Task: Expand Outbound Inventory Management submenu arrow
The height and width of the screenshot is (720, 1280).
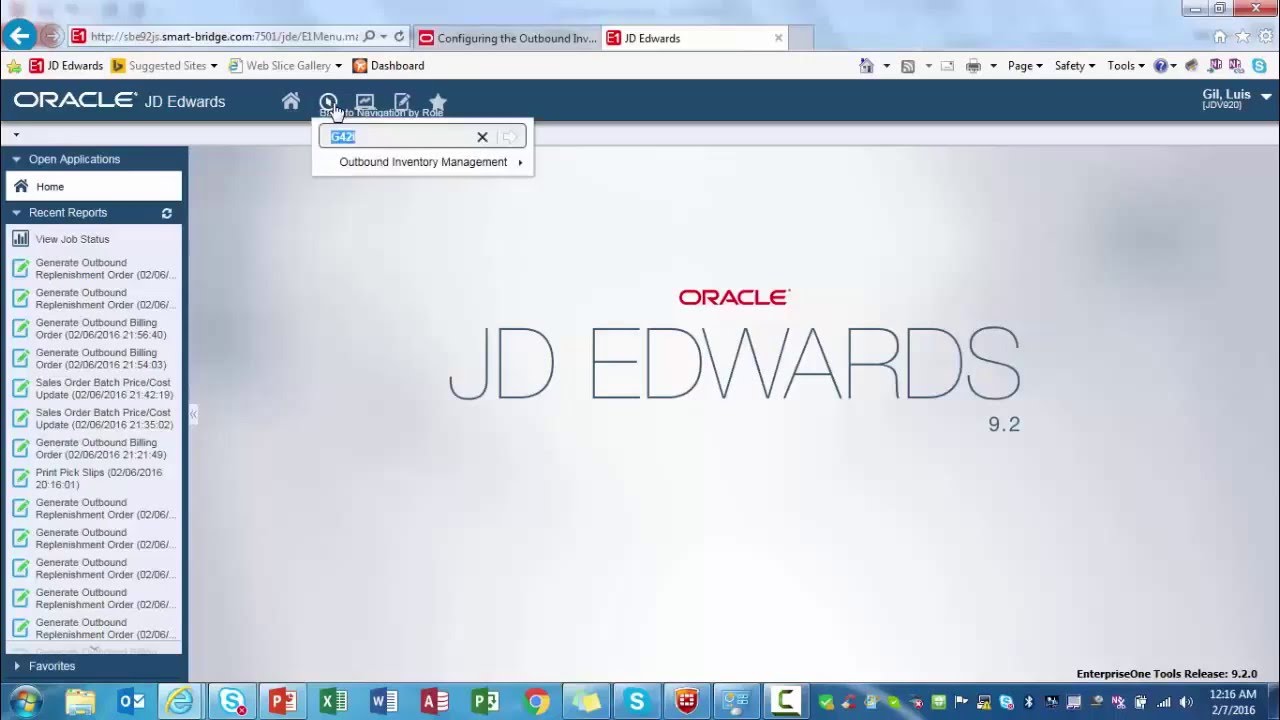Action: pos(520,162)
